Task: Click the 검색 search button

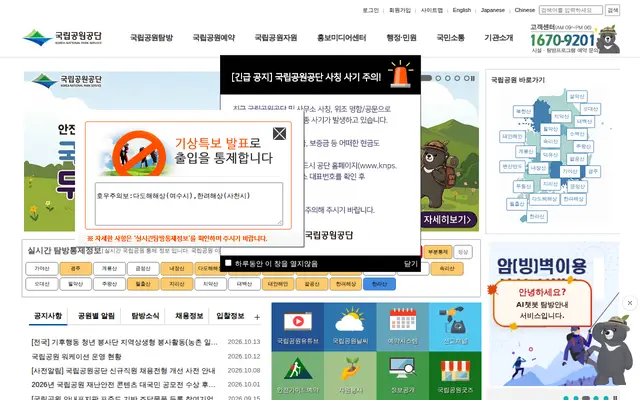Action: click(613, 10)
